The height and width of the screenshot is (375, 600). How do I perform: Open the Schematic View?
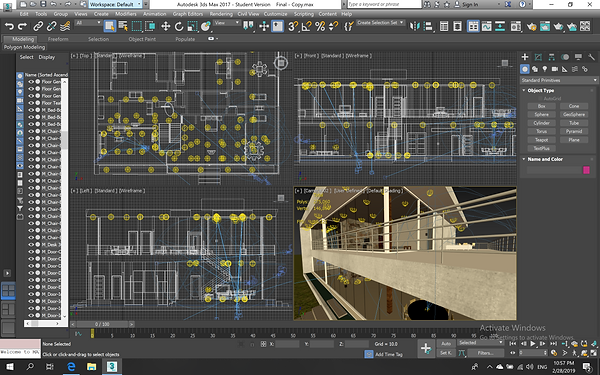(x=500, y=26)
